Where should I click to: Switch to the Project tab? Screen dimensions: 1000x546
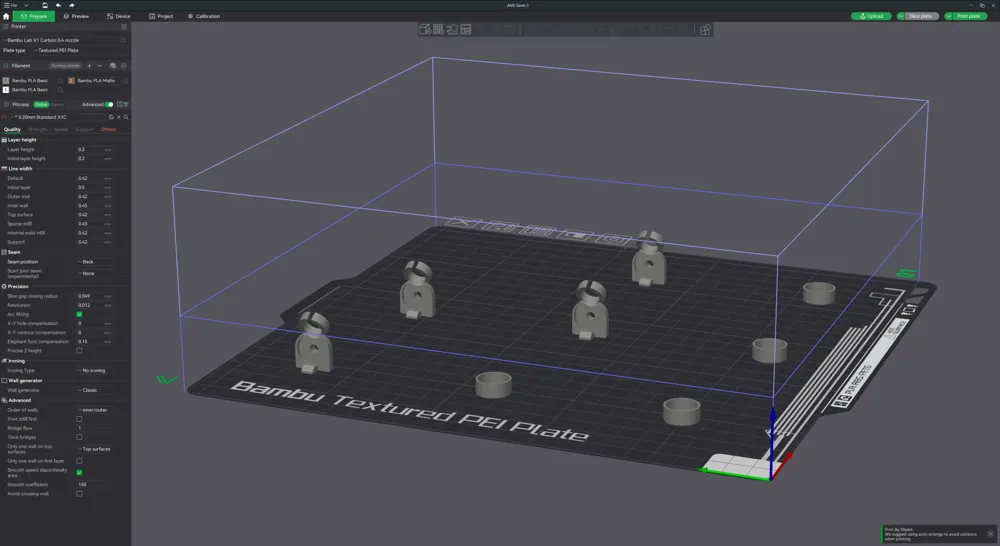coord(161,16)
